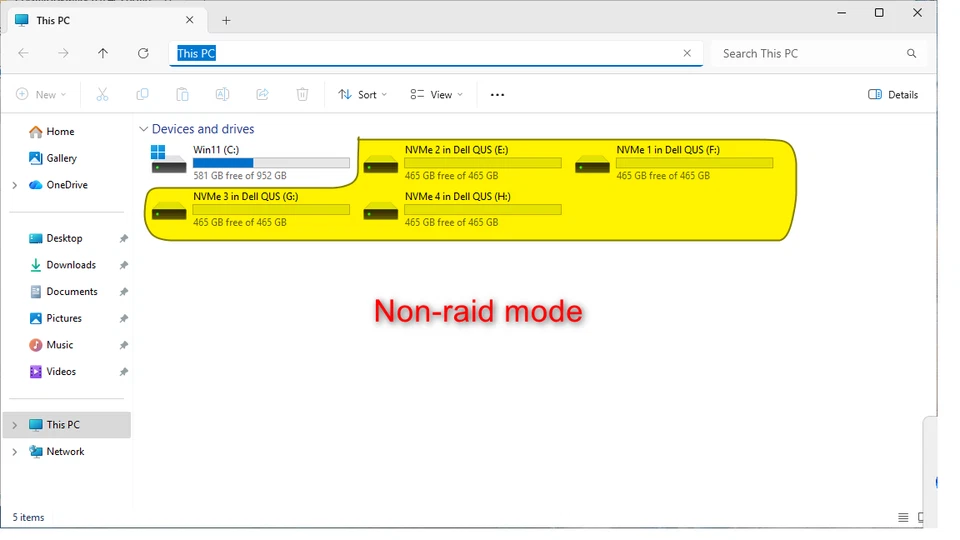This screenshot has width=960, height=540.
Task: Click the Back navigation arrow
Action: click(23, 53)
